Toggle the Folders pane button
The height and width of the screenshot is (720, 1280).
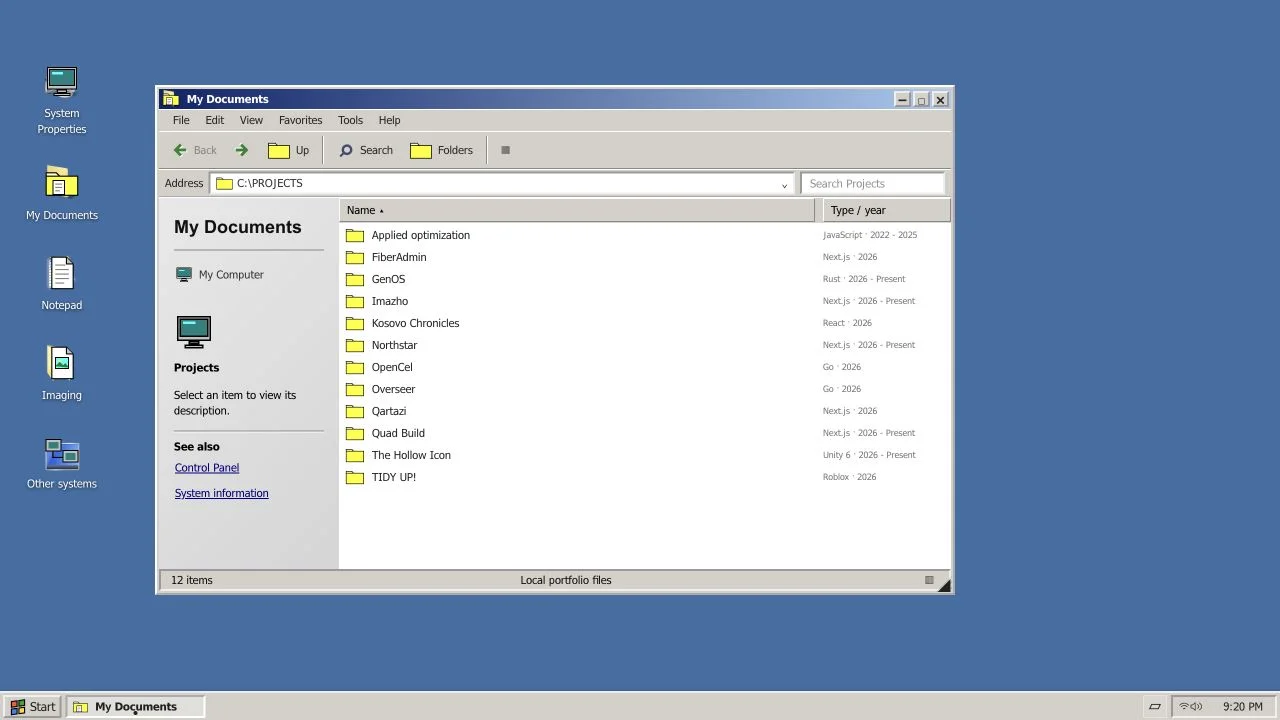coord(441,150)
